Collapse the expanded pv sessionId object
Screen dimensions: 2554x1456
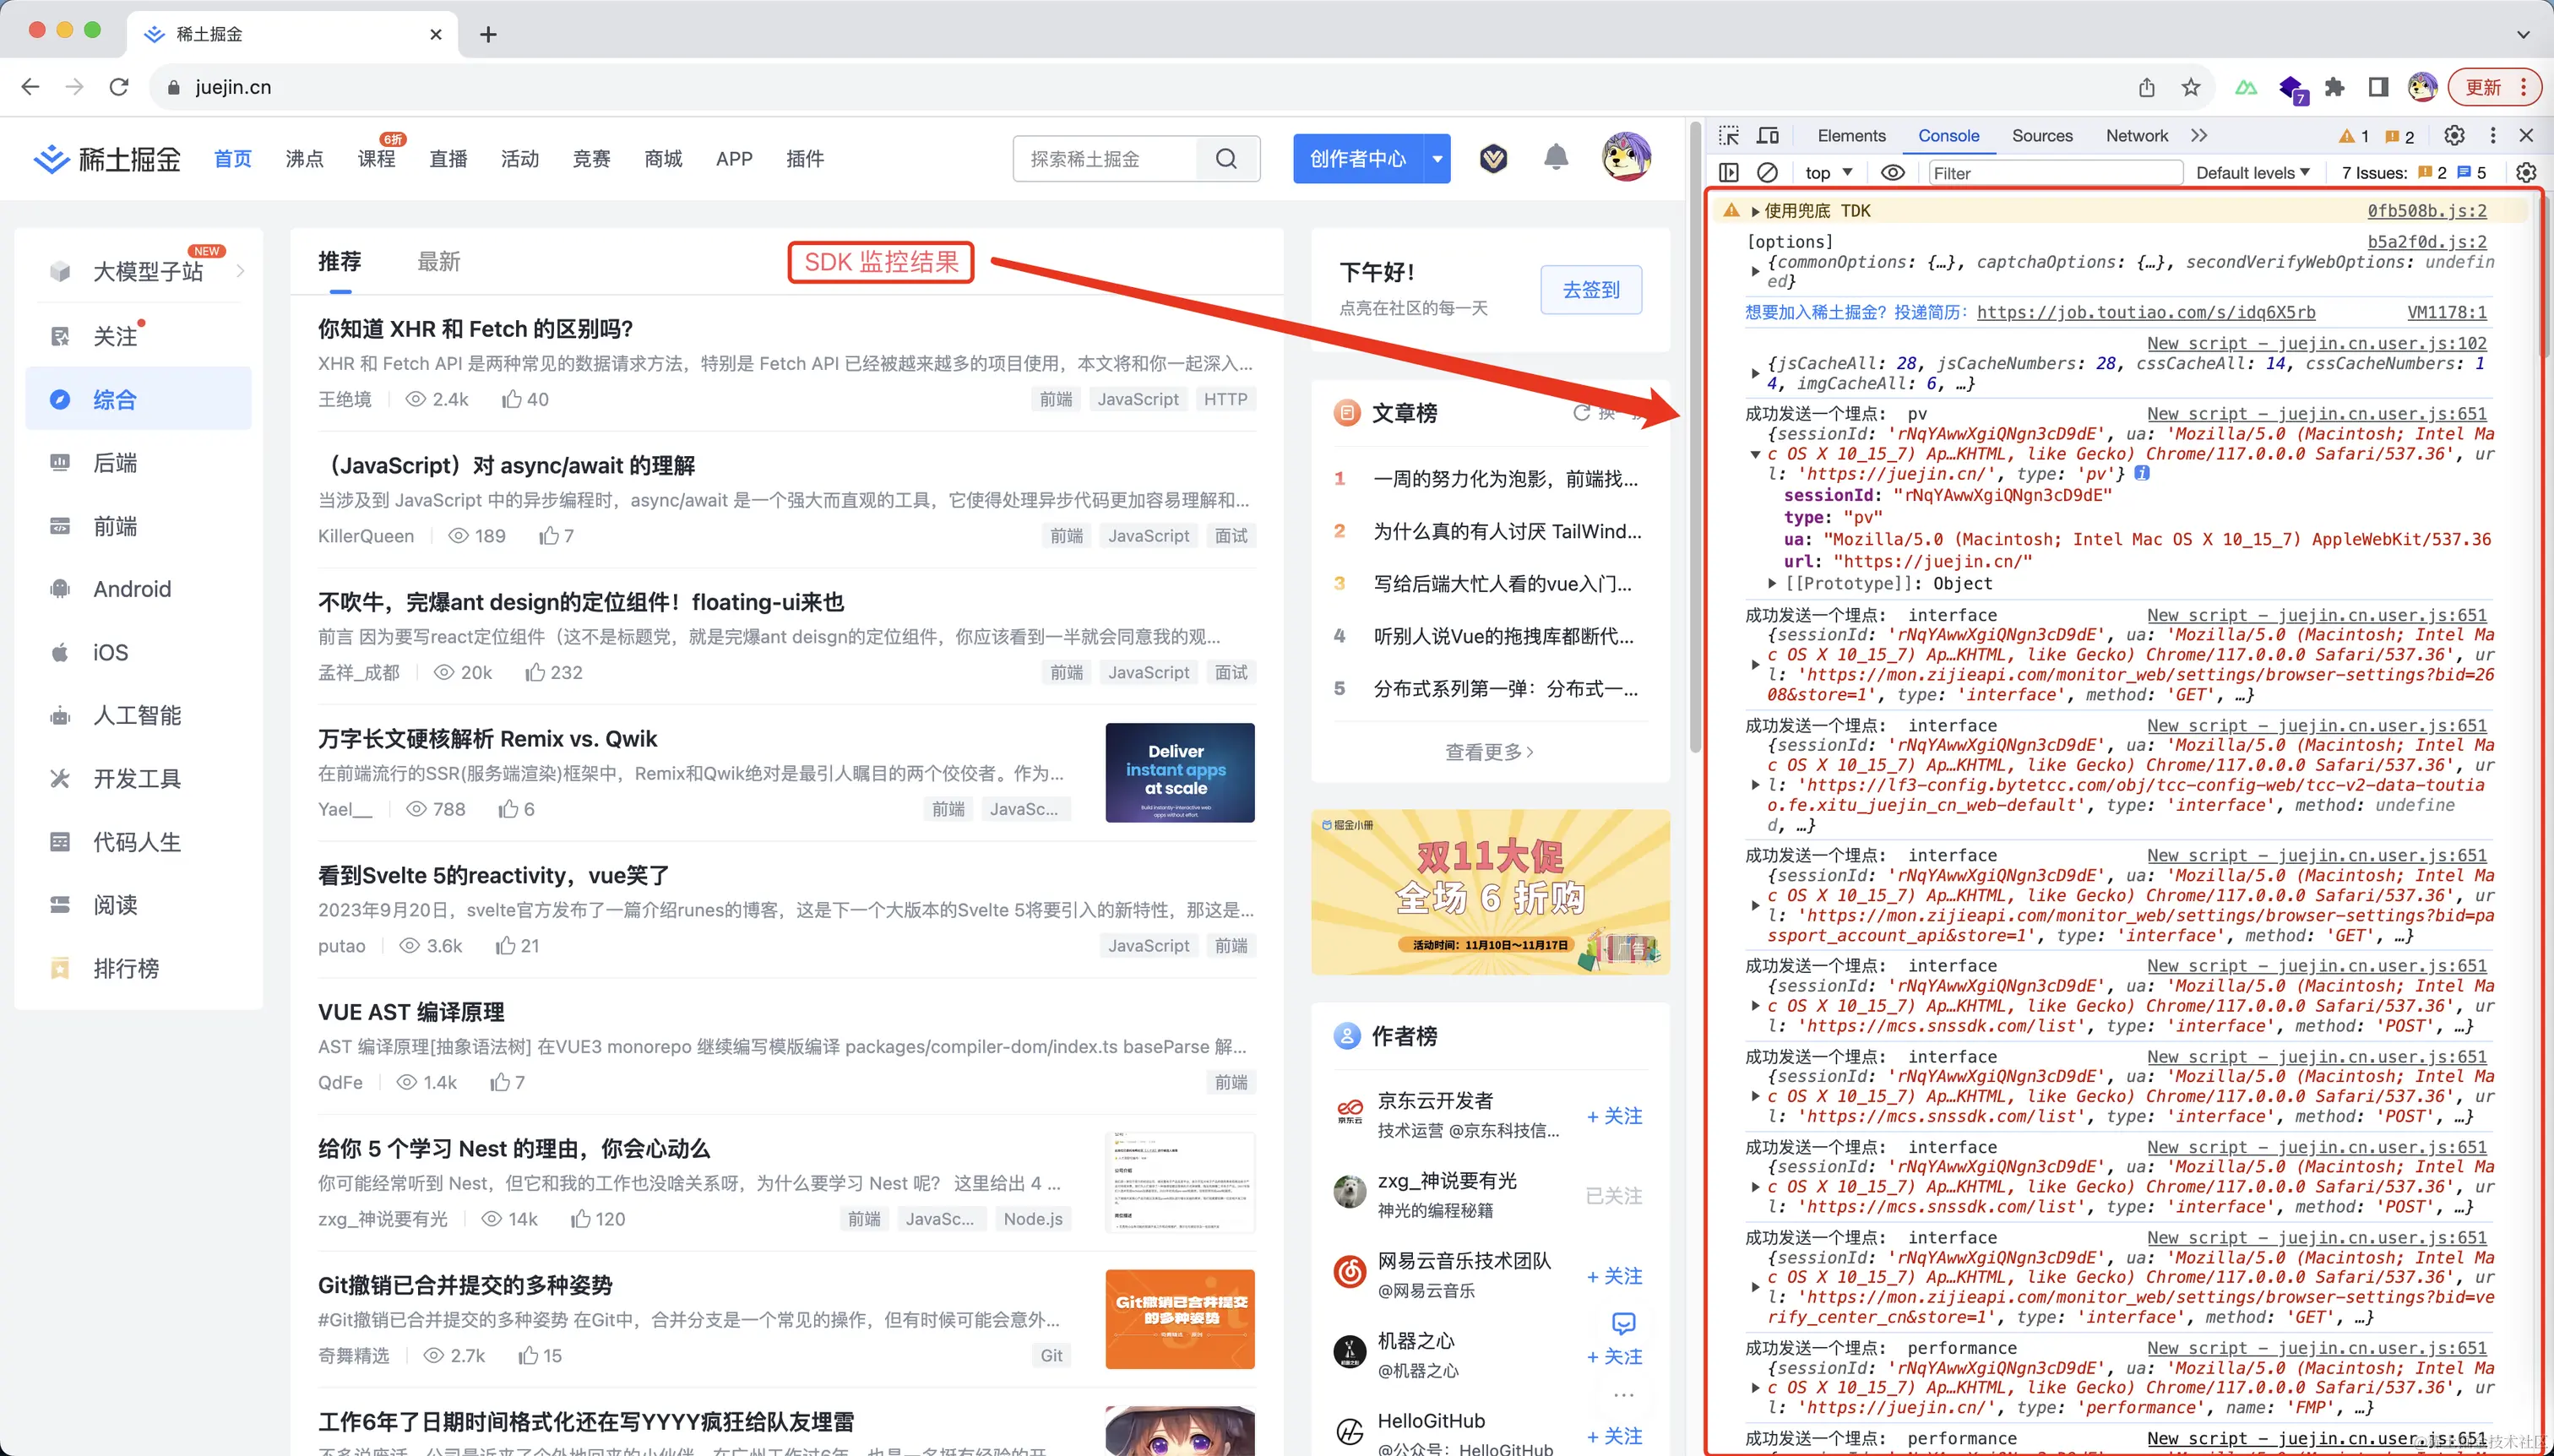coord(1755,454)
